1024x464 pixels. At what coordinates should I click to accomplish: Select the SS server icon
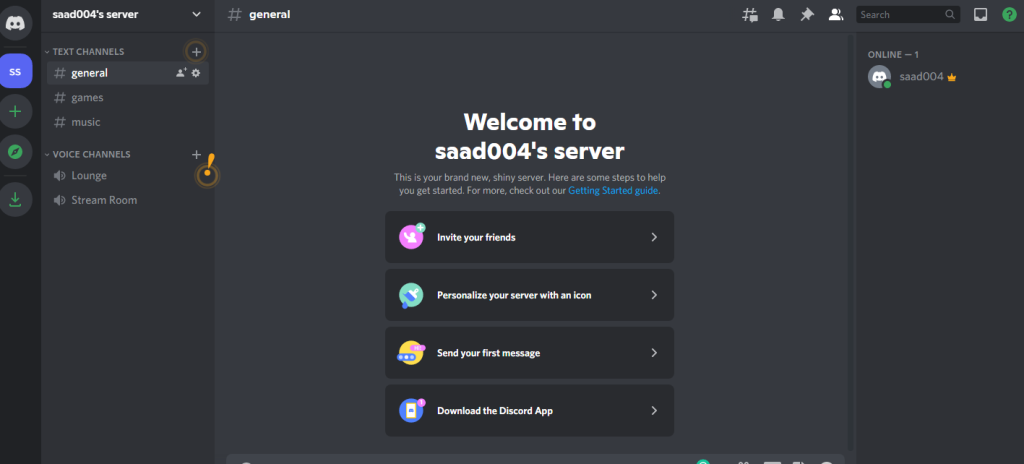point(16,71)
